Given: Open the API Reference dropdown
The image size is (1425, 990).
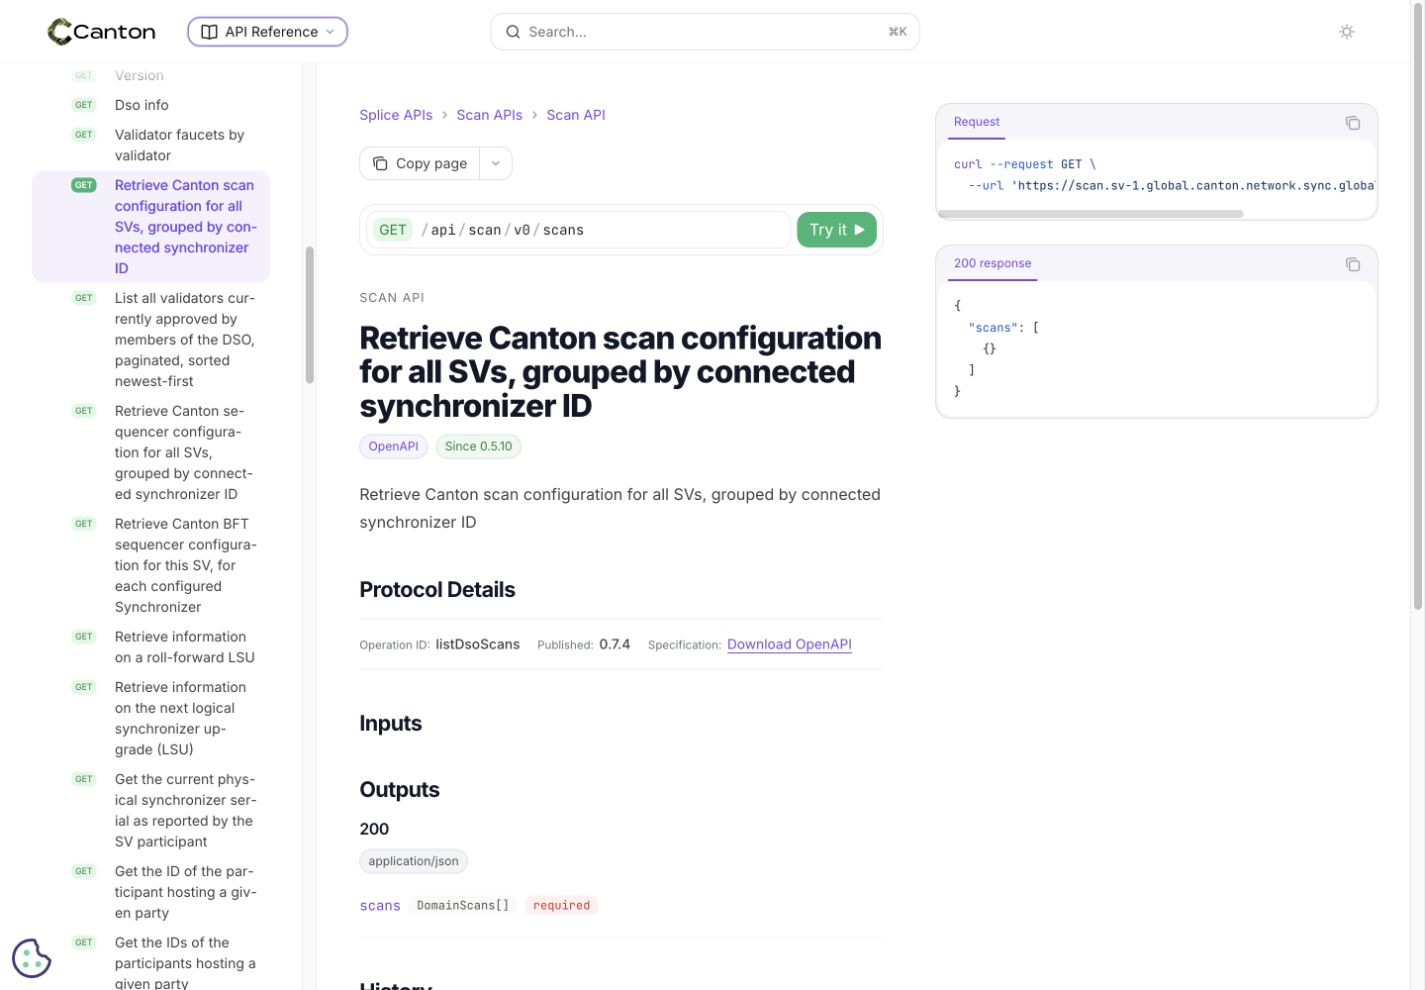Looking at the screenshot, I should pyautogui.click(x=267, y=32).
